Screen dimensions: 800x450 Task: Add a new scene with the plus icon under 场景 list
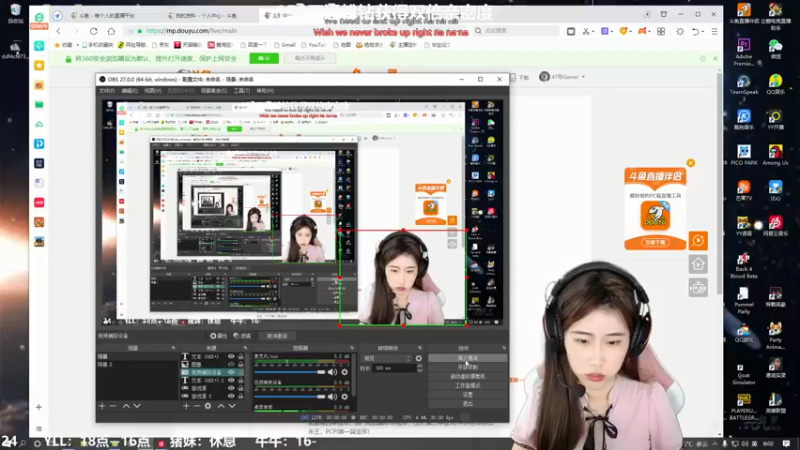pyautogui.click(x=102, y=406)
